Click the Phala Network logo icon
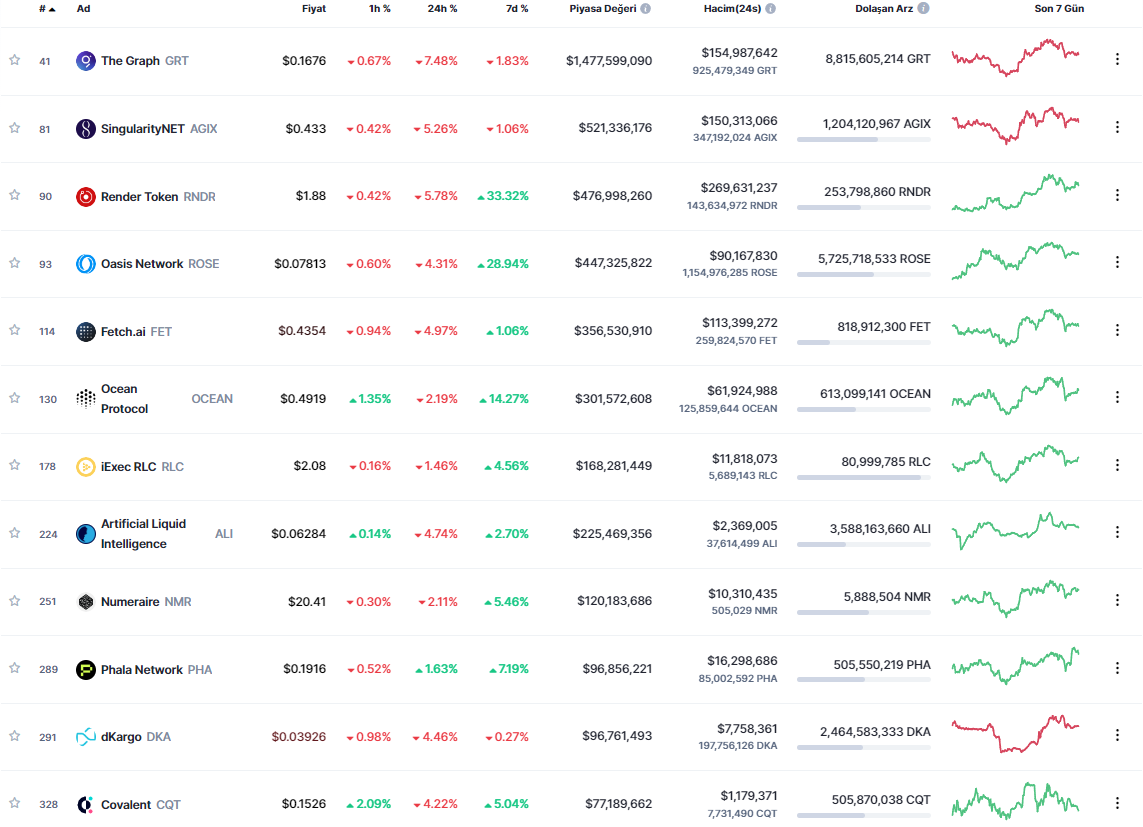The width and height of the screenshot is (1143, 827). [x=86, y=670]
